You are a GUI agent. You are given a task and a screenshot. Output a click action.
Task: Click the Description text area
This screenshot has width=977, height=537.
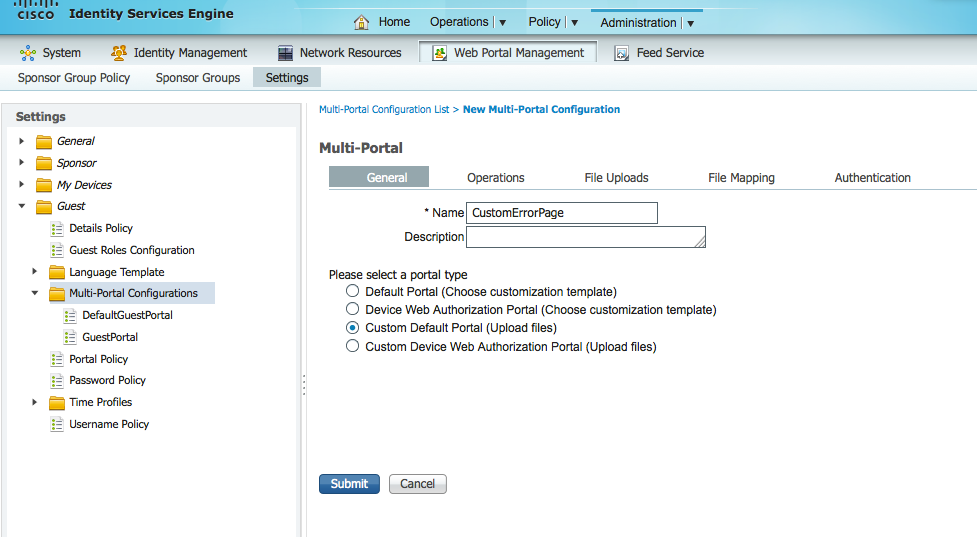tap(586, 237)
